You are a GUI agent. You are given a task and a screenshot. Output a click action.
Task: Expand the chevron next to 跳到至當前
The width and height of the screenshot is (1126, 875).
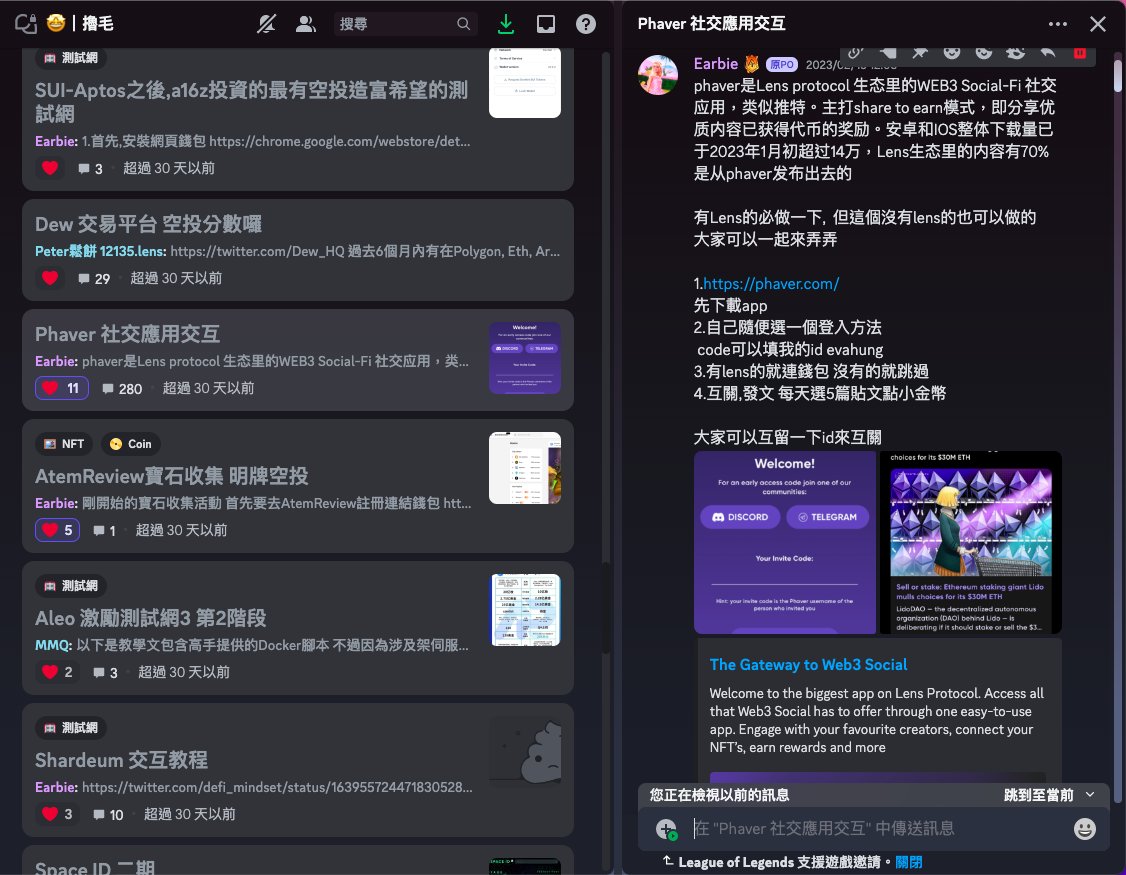coord(1092,794)
